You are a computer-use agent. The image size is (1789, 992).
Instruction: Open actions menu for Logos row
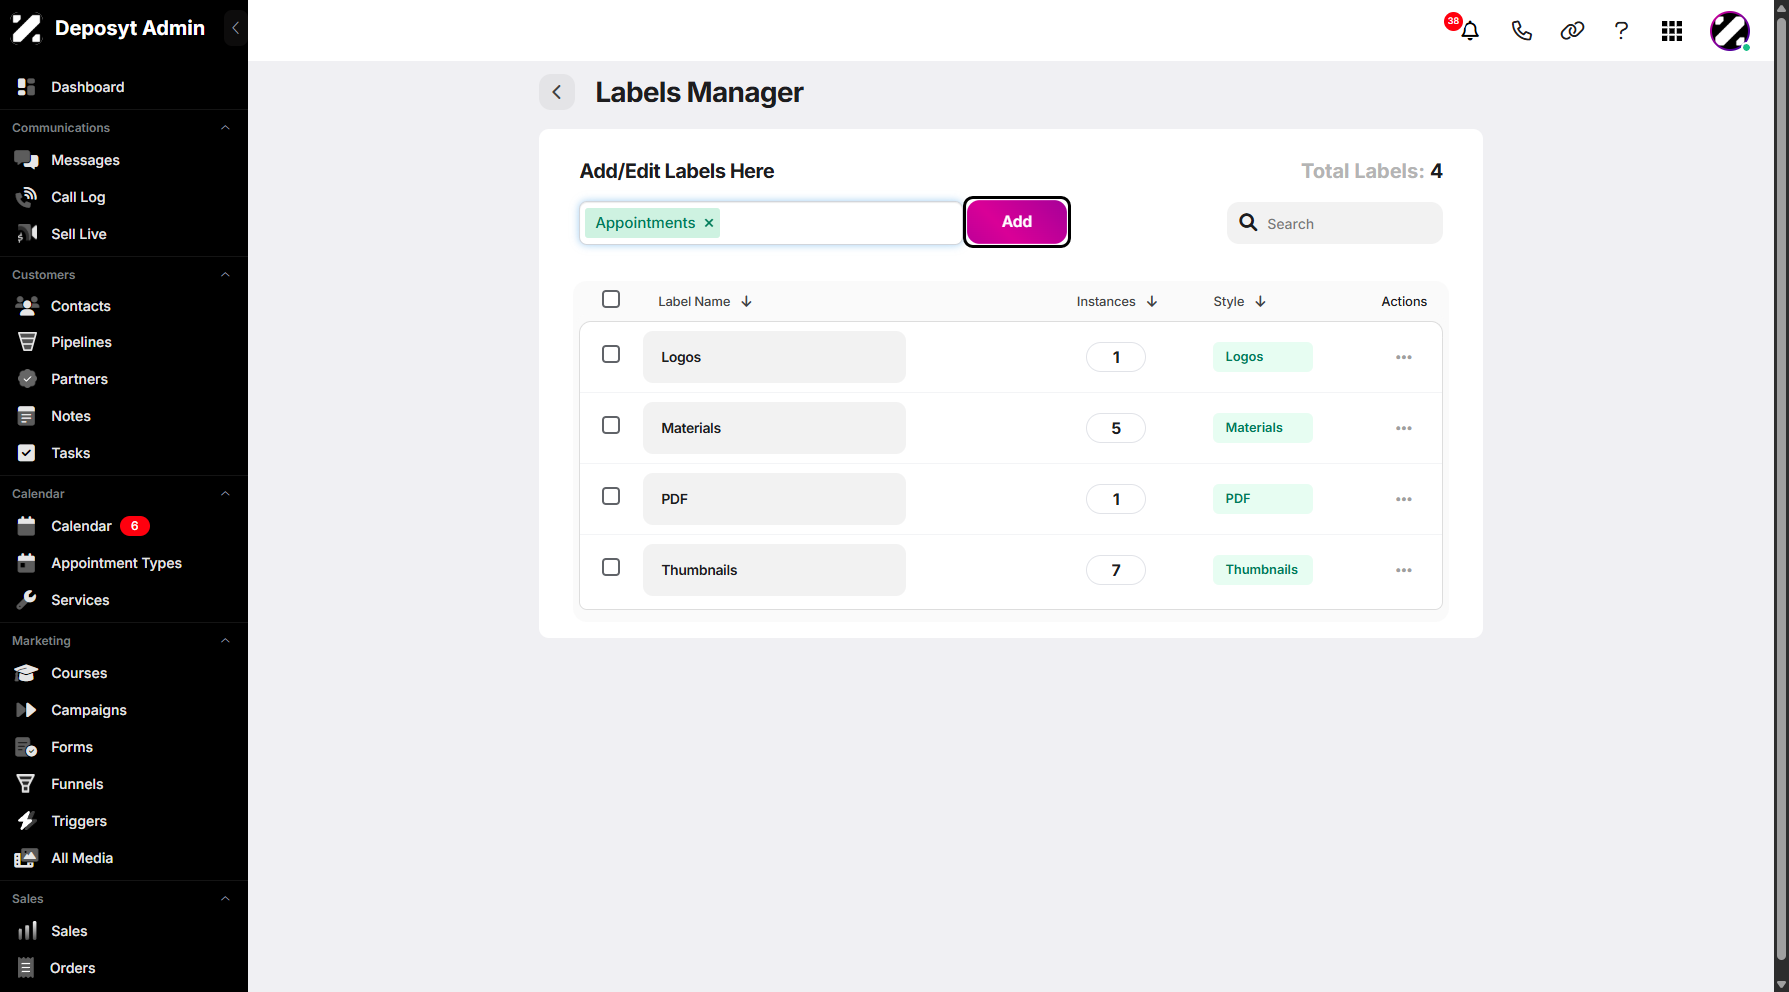(1404, 357)
